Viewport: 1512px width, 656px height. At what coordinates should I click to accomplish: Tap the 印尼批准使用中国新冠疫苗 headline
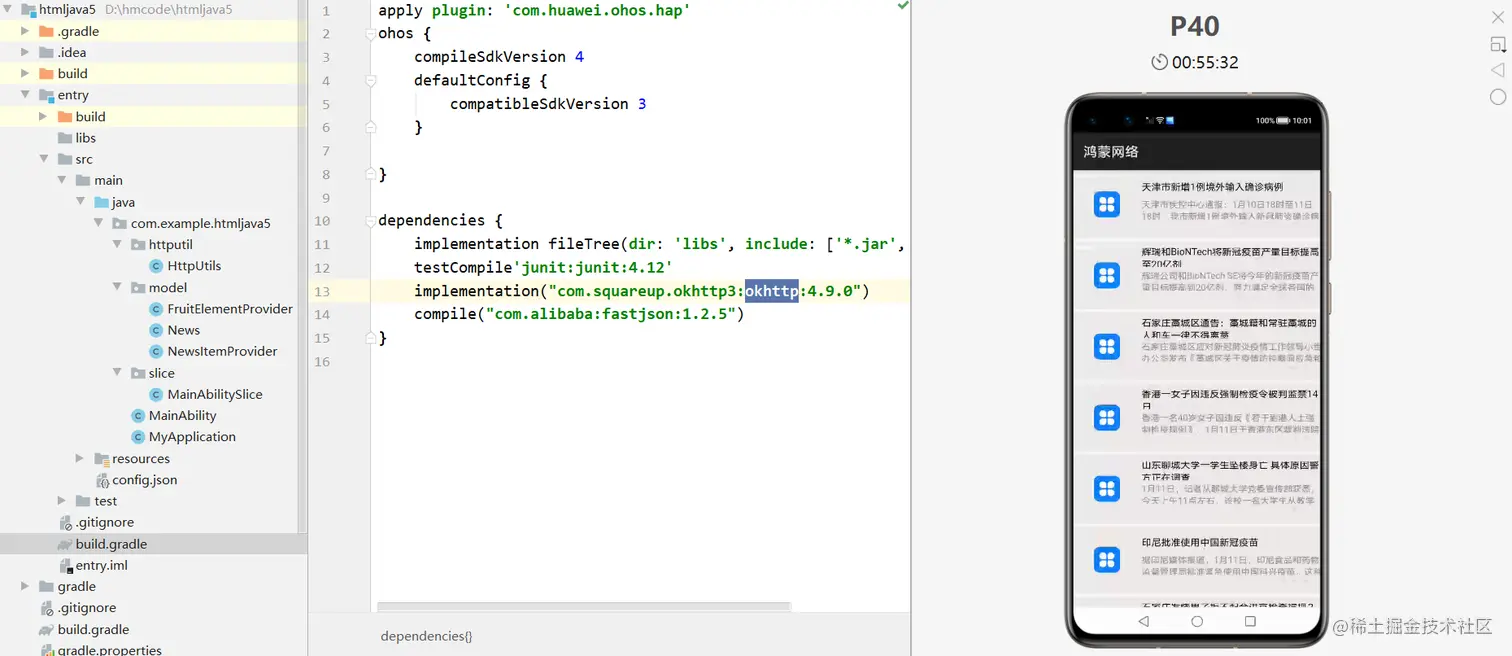(x=1199, y=542)
